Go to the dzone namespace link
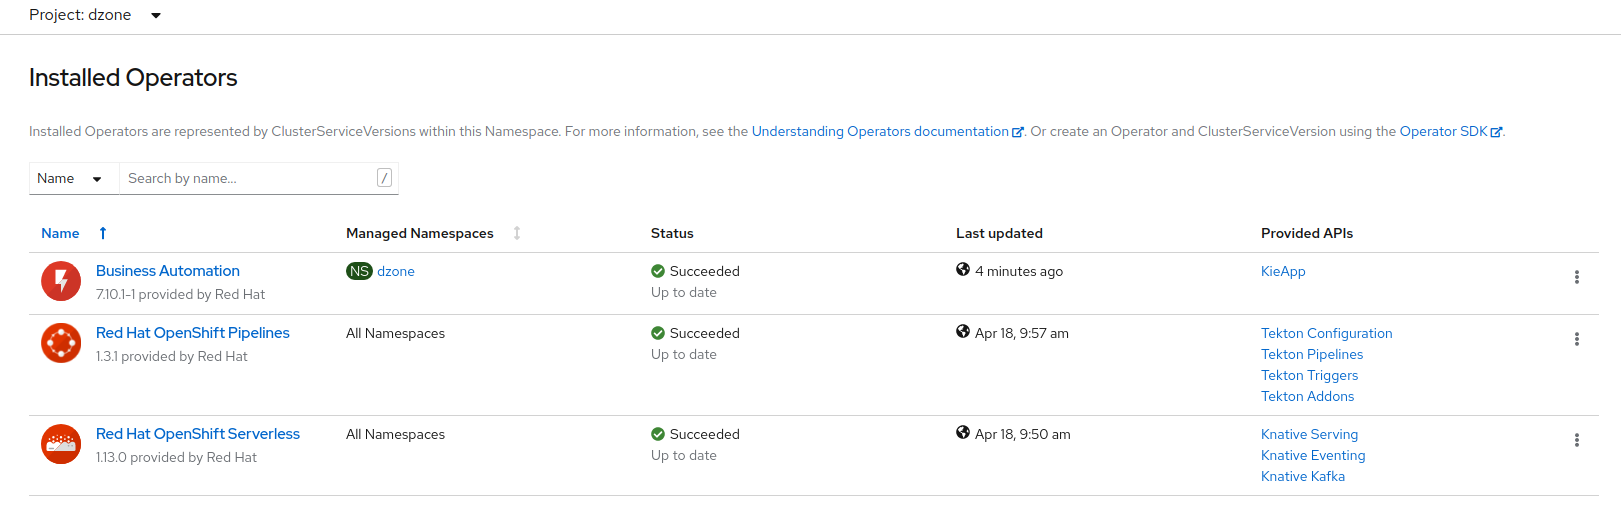The height and width of the screenshot is (524, 1621). 396,271
